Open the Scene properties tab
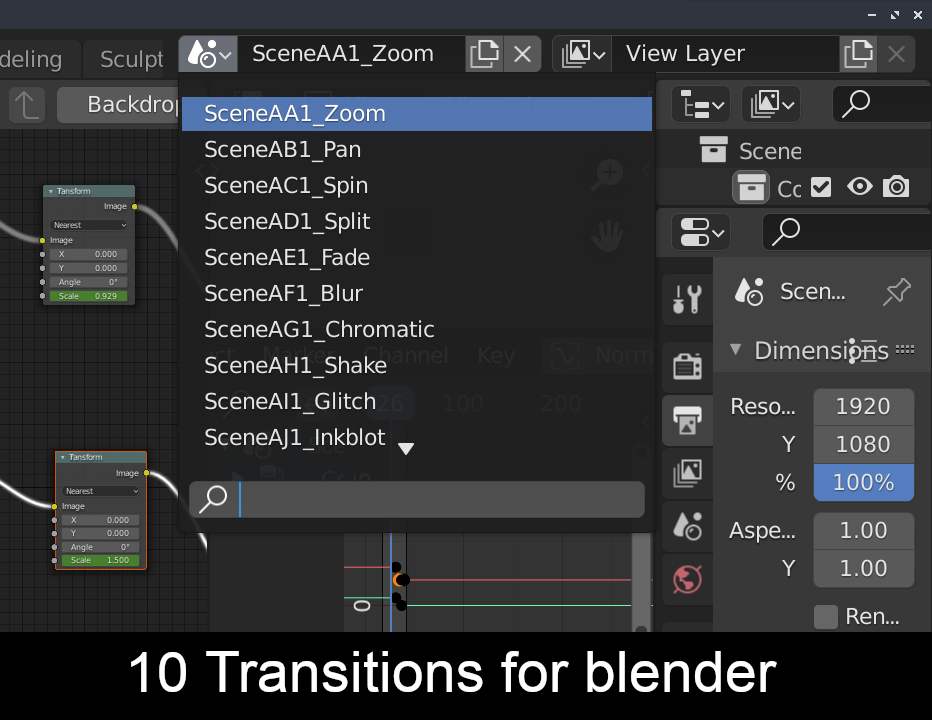932x720 pixels. coord(688,526)
